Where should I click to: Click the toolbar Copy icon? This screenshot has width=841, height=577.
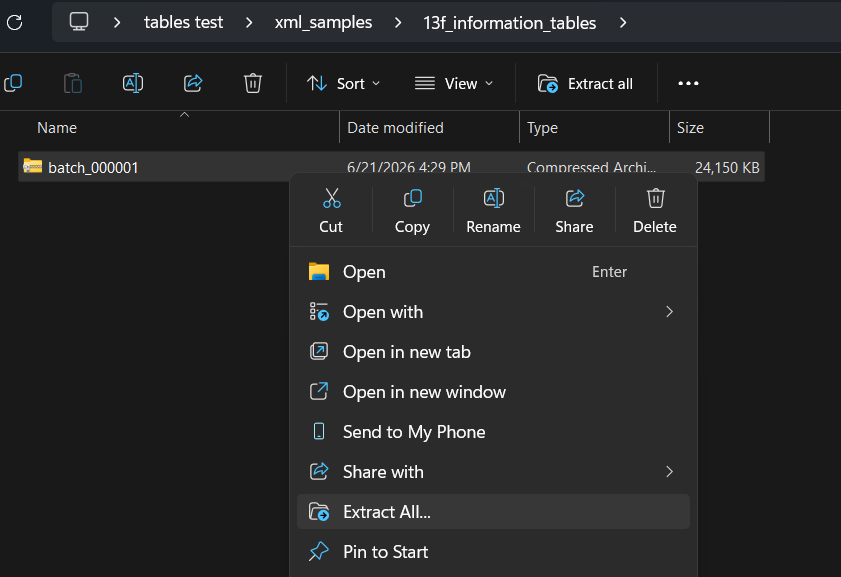click(x=13, y=83)
